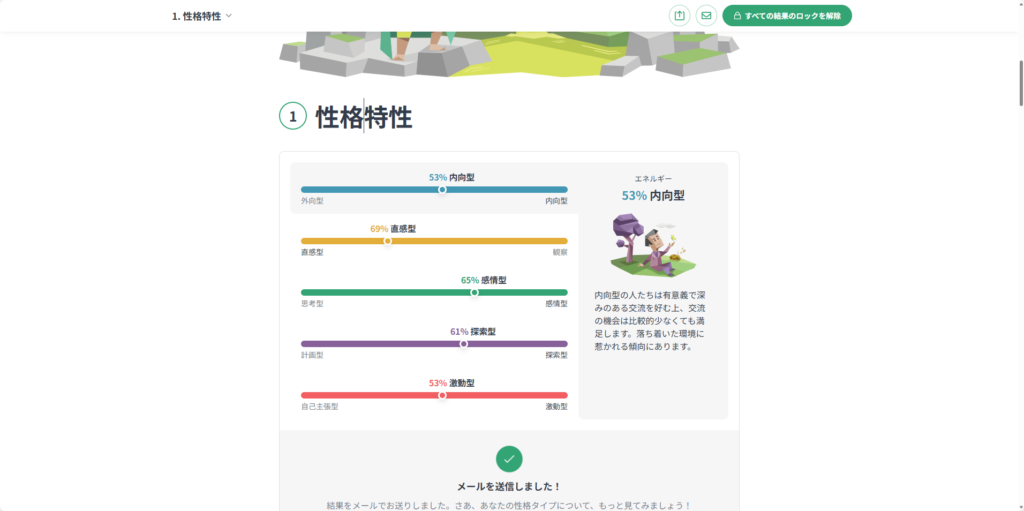1024x511 pixels.
Task: Click the green checkmark circle icon
Action: pyautogui.click(x=509, y=459)
